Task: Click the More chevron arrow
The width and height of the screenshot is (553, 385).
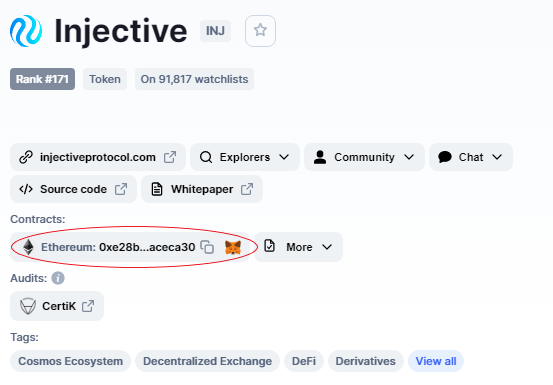Action: (327, 247)
